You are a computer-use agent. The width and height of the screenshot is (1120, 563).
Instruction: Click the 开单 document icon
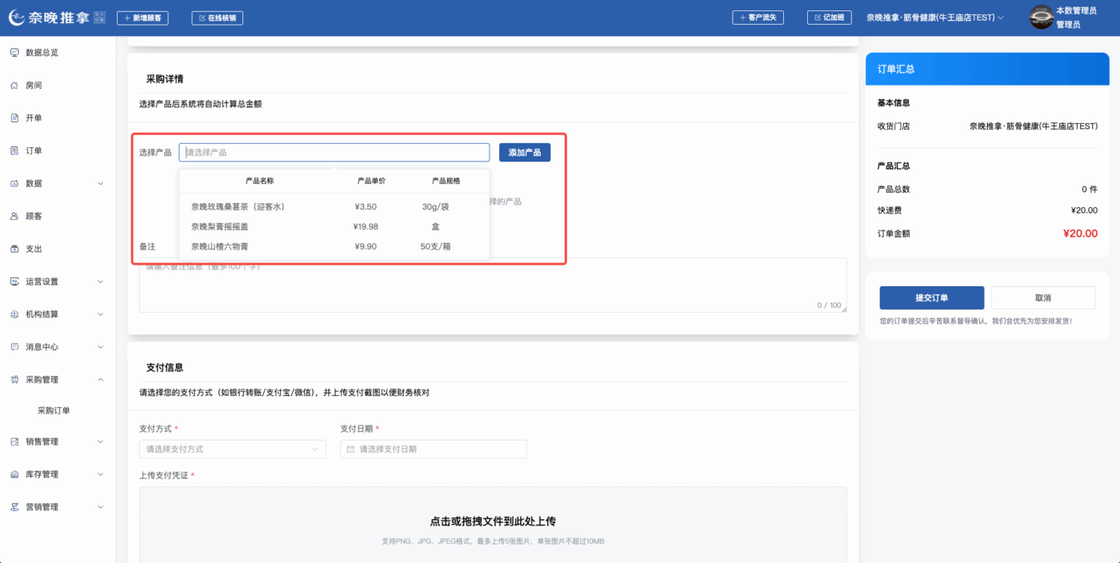coord(14,118)
